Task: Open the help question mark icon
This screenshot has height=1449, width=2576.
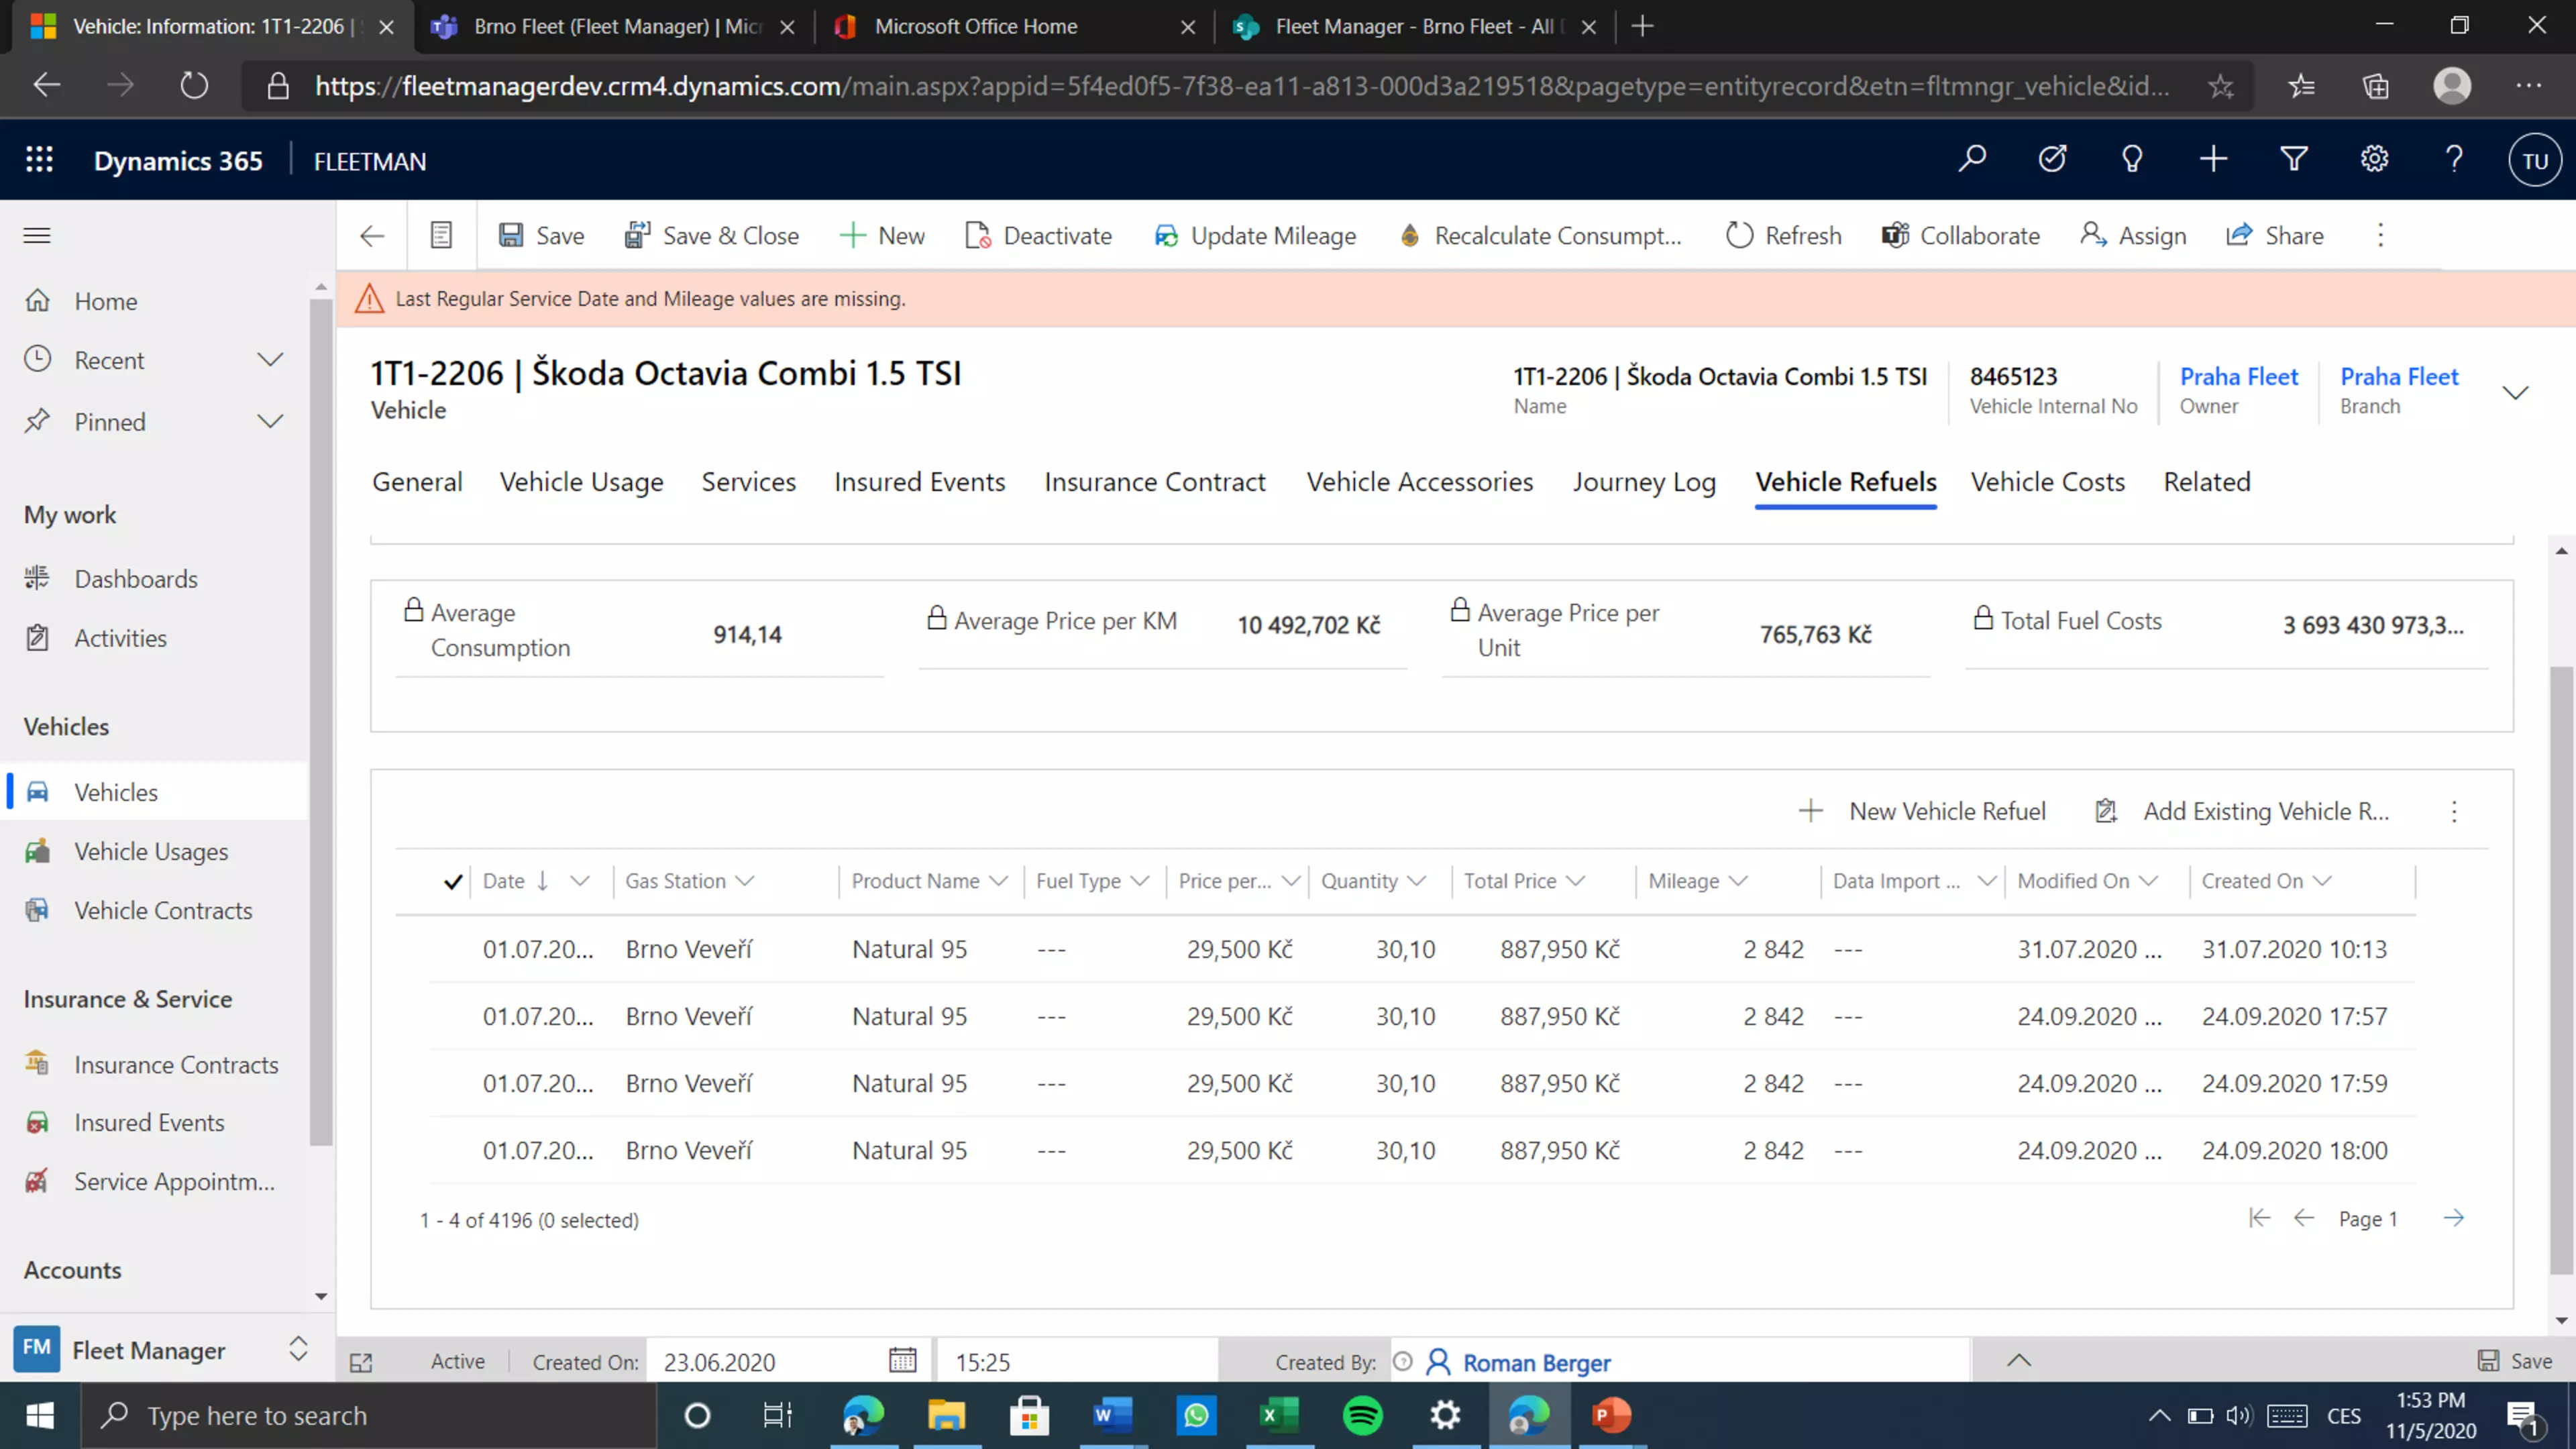Action: [2454, 160]
